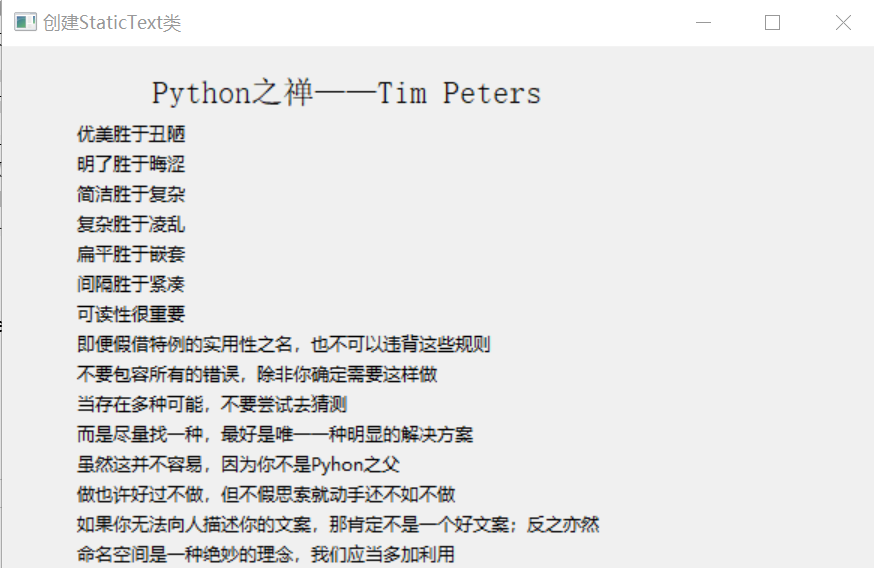
Task: Click the line 间隔胜于紧凑
Action: coord(131,284)
